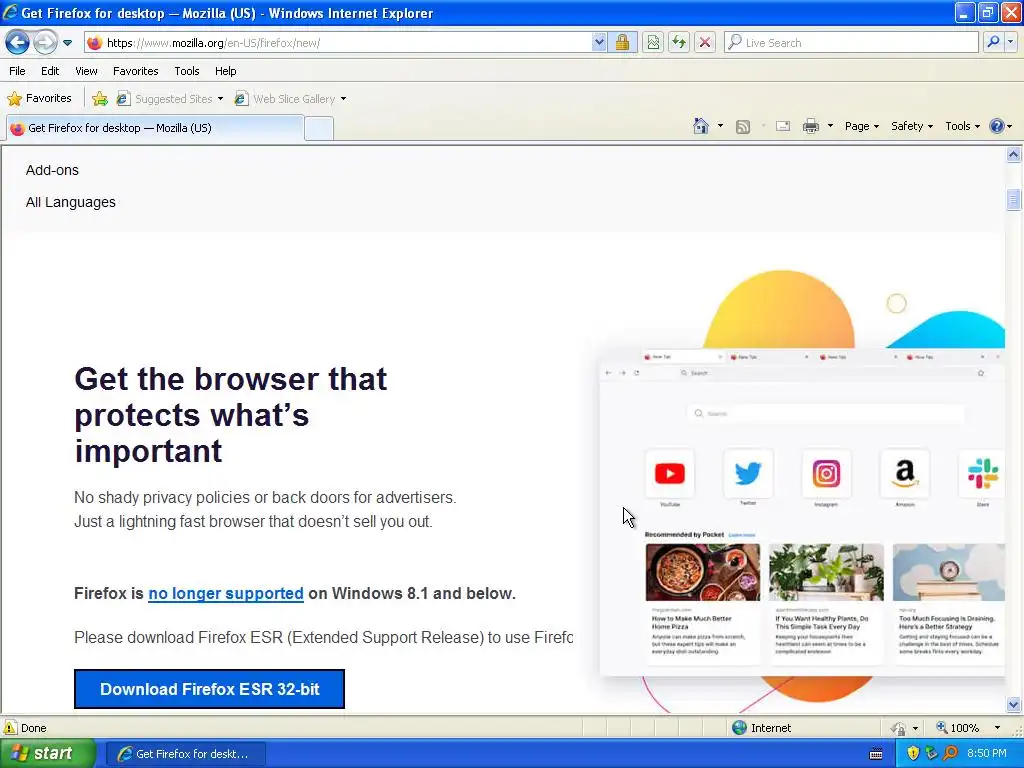Click the Forward navigation arrow
This screenshot has height=768, width=1024.
coord(44,42)
